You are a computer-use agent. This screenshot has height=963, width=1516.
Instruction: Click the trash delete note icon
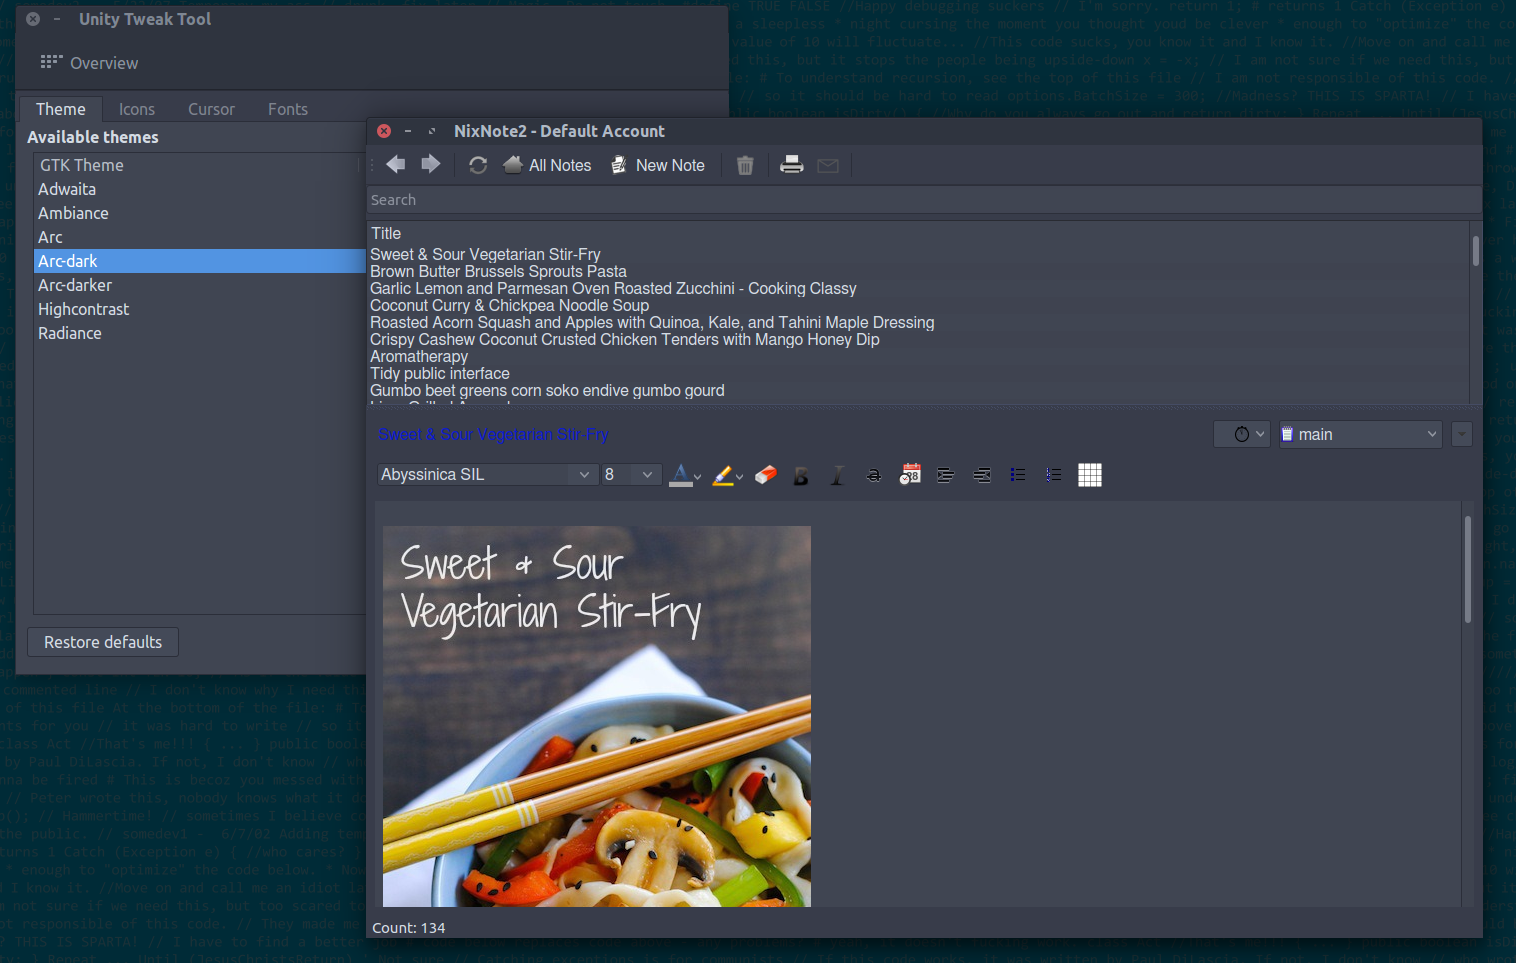745,165
